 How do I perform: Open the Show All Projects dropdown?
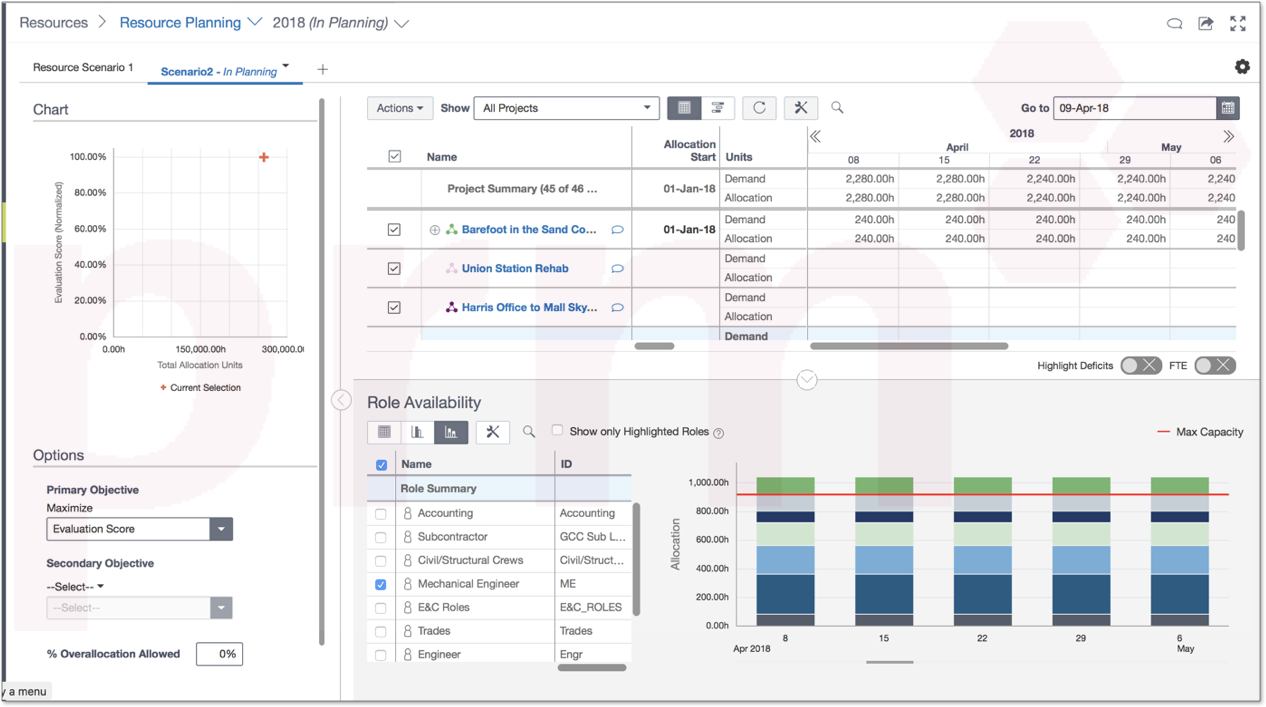(566, 108)
